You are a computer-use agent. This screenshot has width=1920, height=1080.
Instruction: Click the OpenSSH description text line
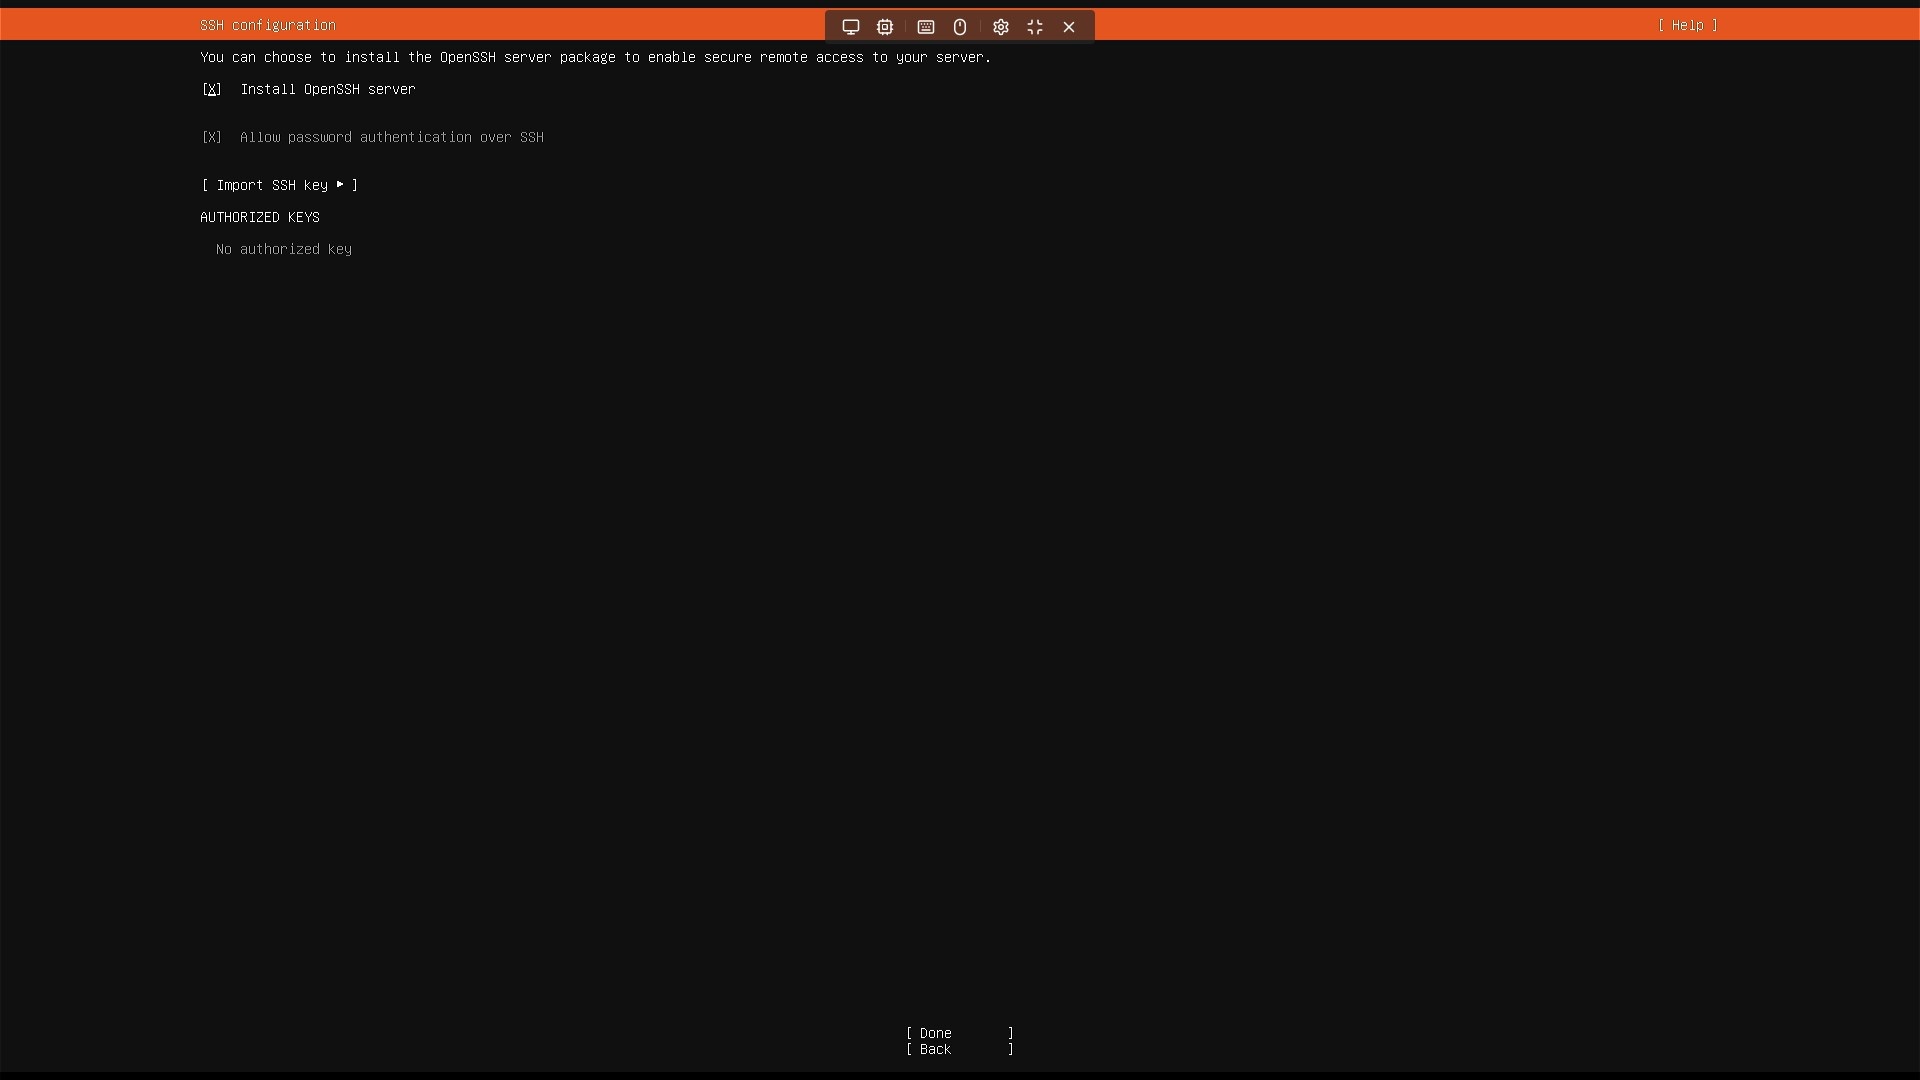(x=595, y=57)
